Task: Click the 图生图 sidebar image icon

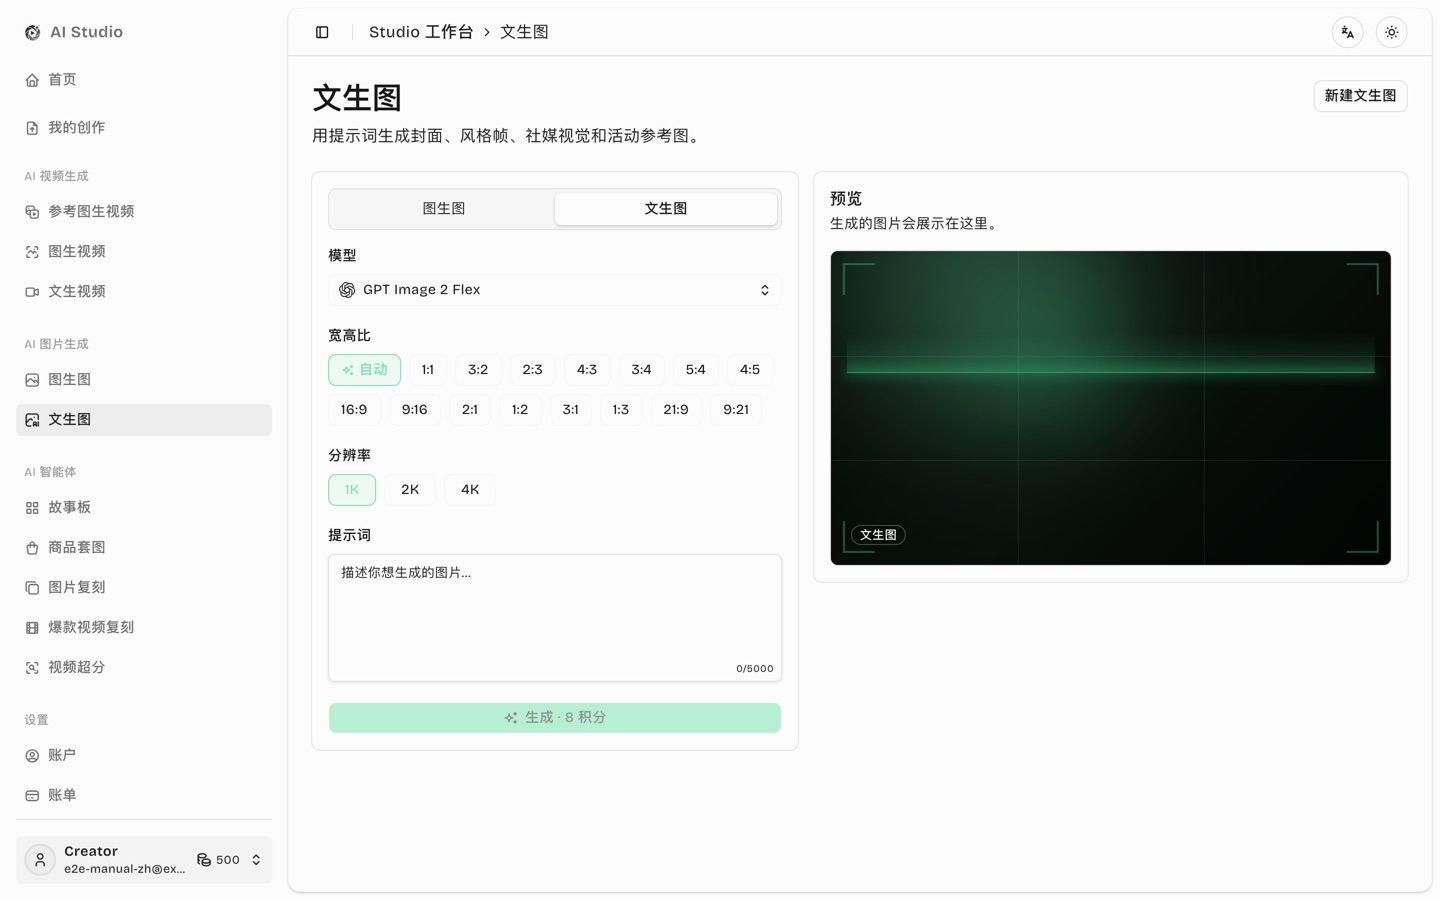Action: [32, 380]
